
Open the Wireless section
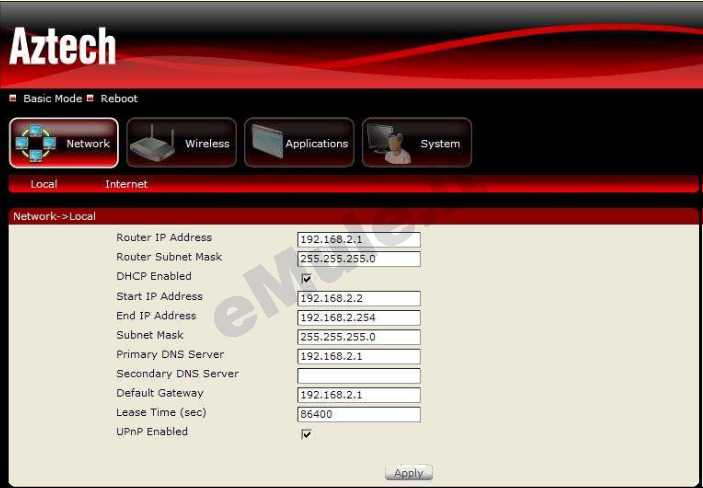pyautogui.click(x=182, y=143)
